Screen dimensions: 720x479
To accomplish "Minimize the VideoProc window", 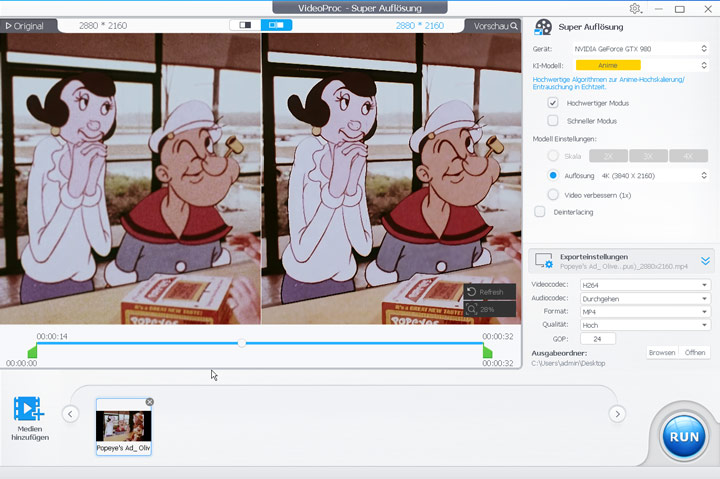I will [658, 9].
